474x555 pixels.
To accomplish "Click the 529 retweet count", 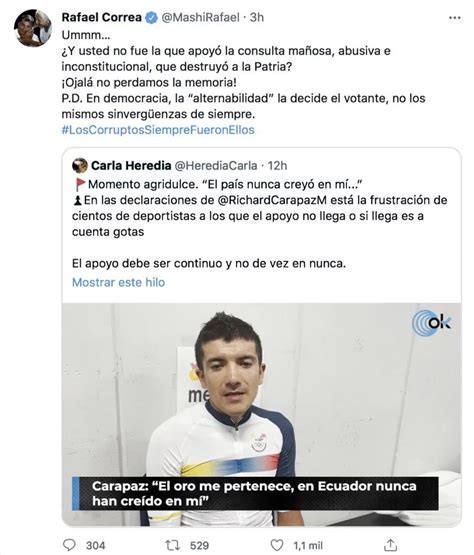I will [199, 545].
